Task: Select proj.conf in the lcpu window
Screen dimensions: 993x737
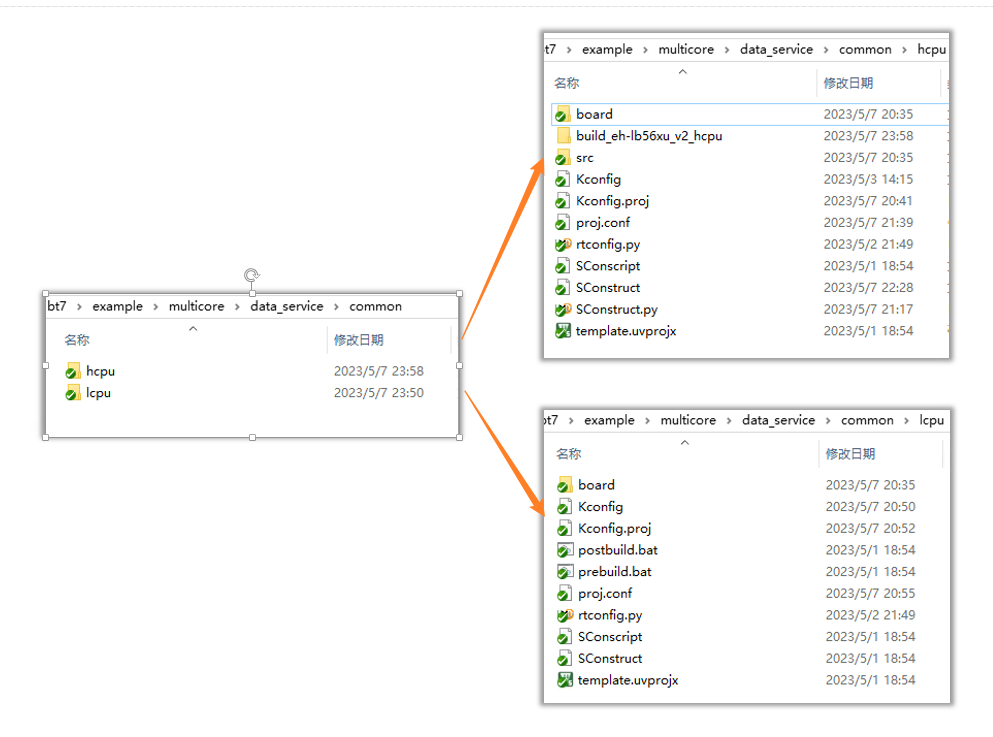Action: click(605, 594)
